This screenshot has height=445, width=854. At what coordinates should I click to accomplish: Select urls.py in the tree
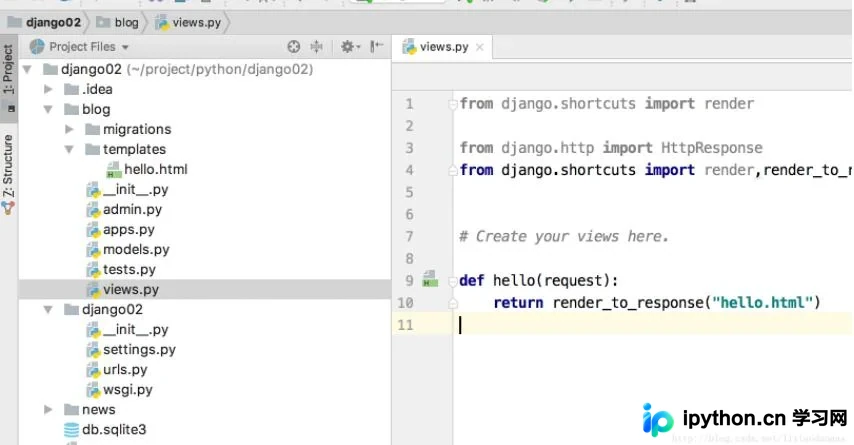(125, 369)
